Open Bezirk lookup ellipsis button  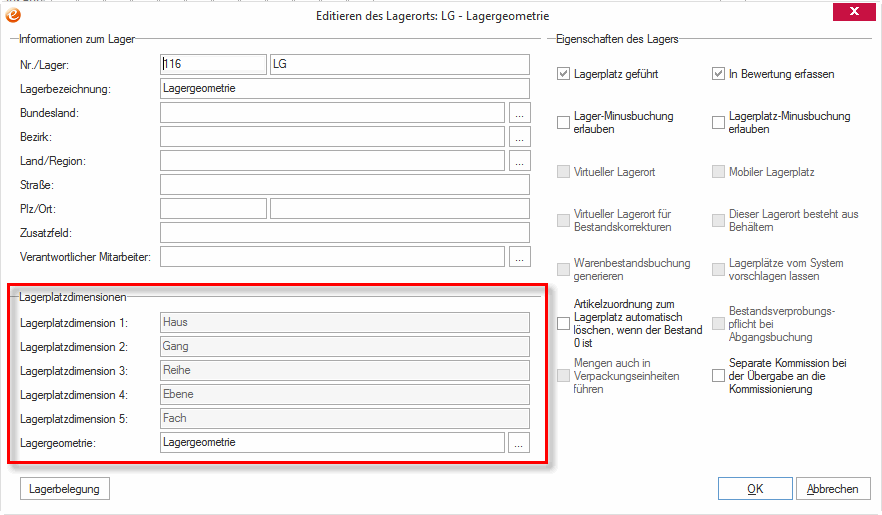pyautogui.click(x=519, y=137)
